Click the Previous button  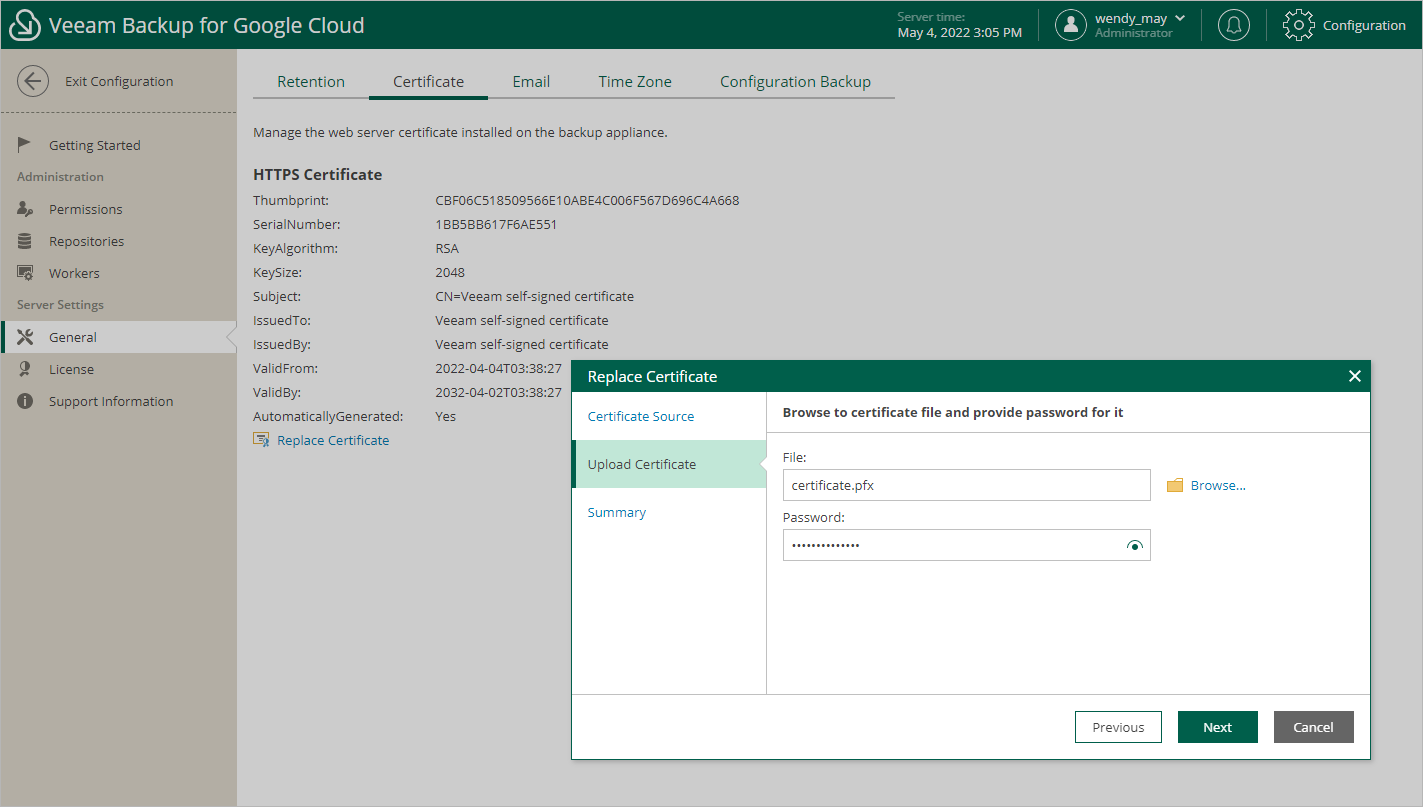(x=1118, y=727)
